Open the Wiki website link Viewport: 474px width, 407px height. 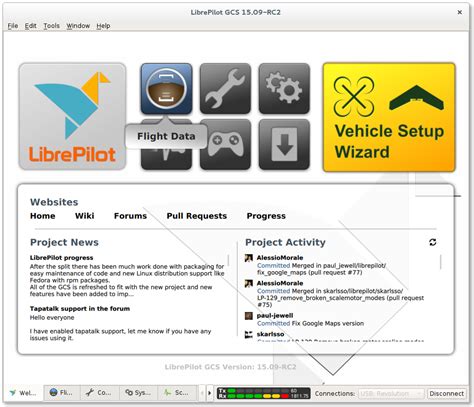click(x=85, y=216)
